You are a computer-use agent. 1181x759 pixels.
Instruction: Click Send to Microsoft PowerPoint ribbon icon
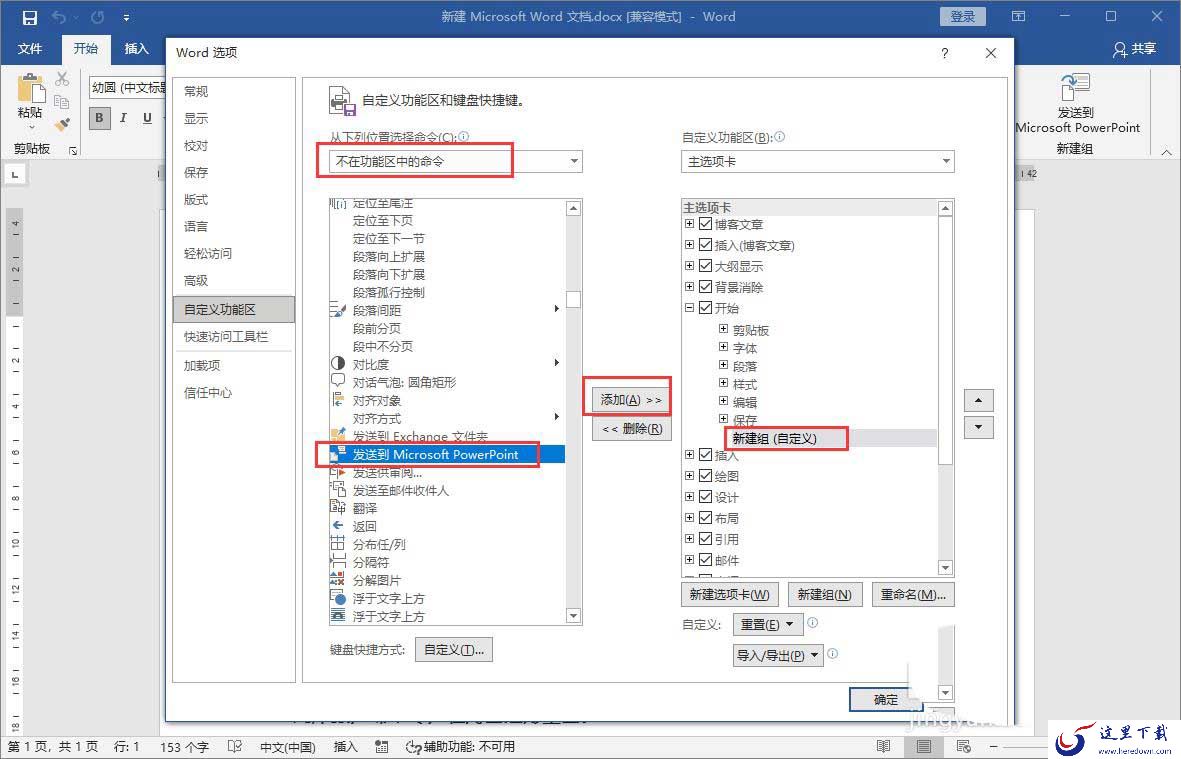click(x=1075, y=88)
